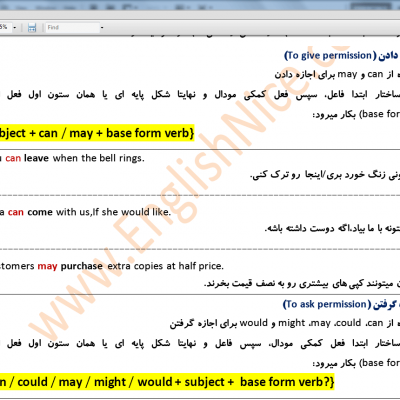Click sentence "leave when the bell rings."
The image size is (400, 400).
(x=84, y=158)
